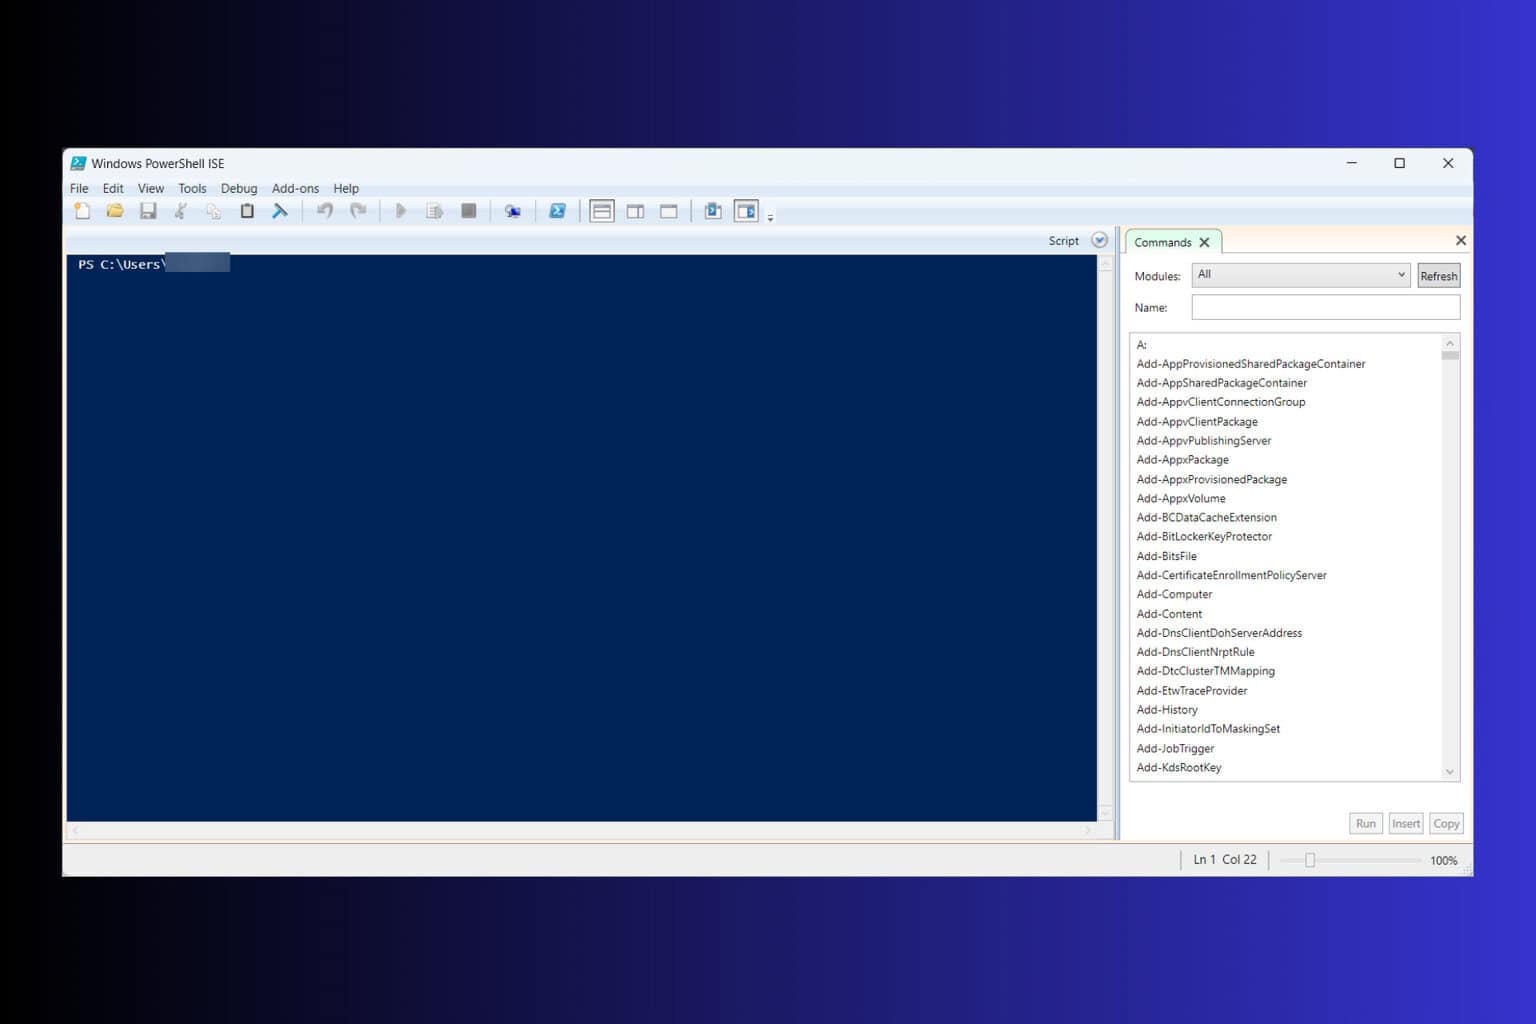Start PowerShell.exe from the blue icon
The image size is (1536, 1024).
tap(557, 211)
